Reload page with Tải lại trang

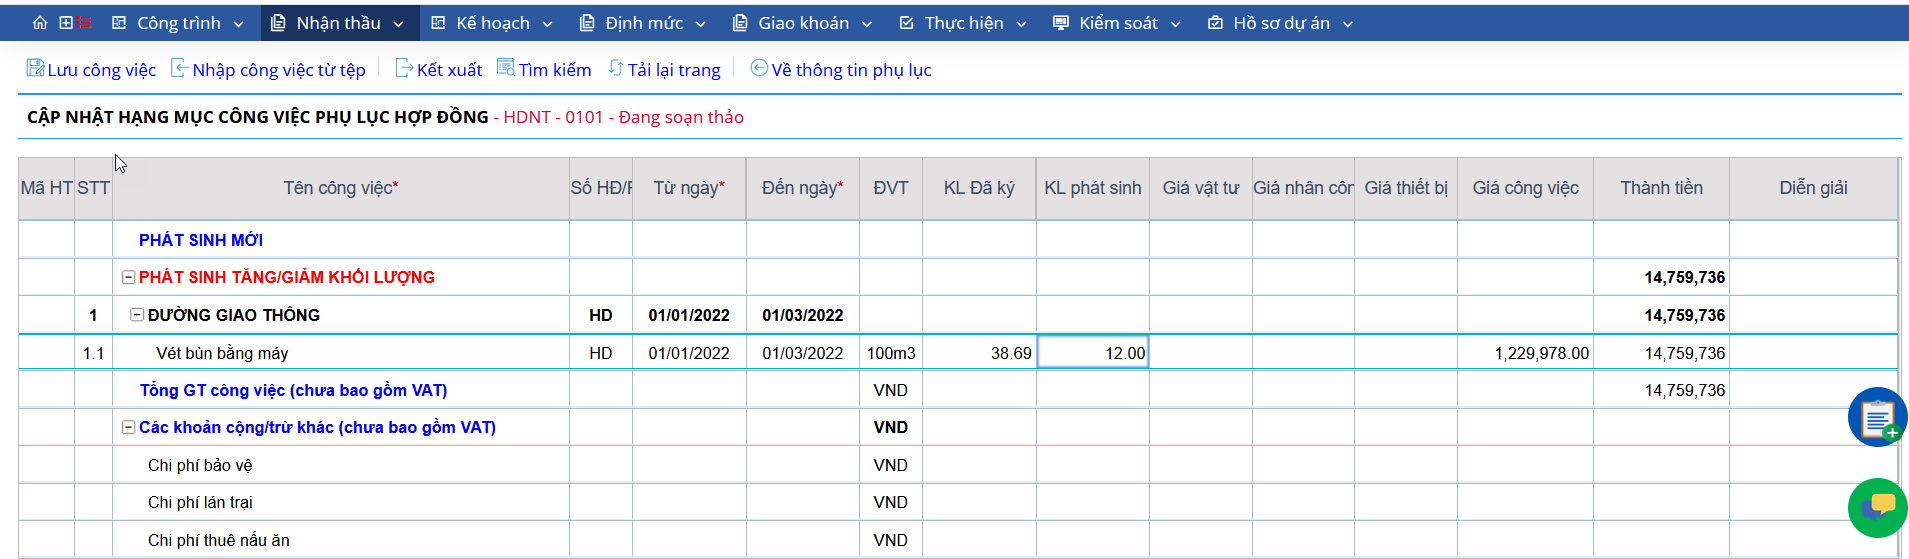664,69
